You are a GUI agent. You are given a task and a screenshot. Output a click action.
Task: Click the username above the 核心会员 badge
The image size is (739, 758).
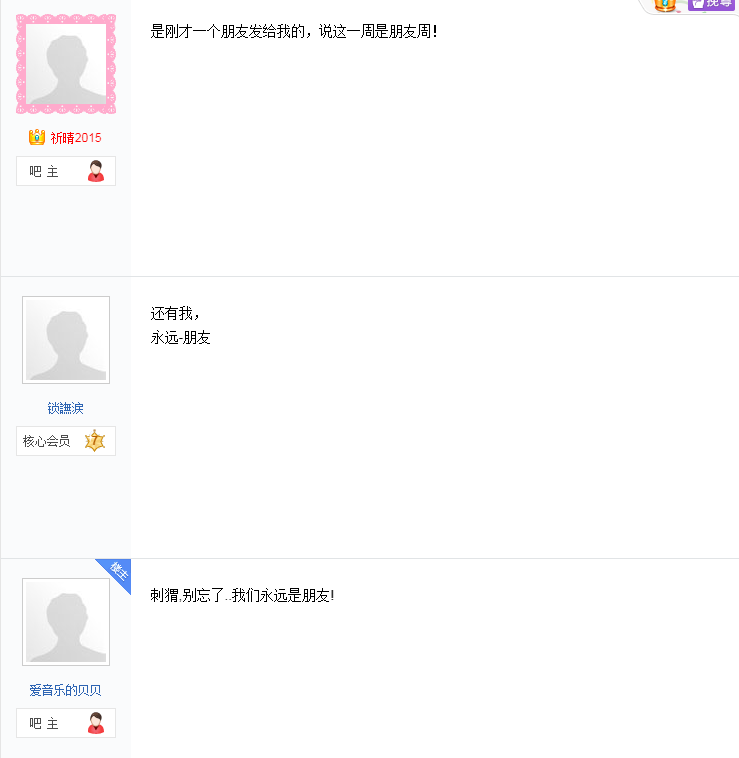click(65, 408)
